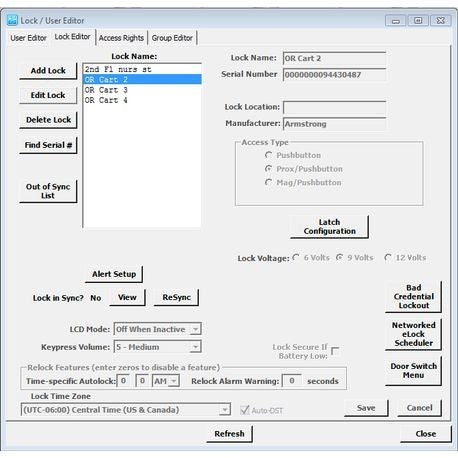Image resolution: width=458 pixels, height=458 pixels.
Task: Expand the Lock Time Zone dropdown
Action: click(225, 410)
